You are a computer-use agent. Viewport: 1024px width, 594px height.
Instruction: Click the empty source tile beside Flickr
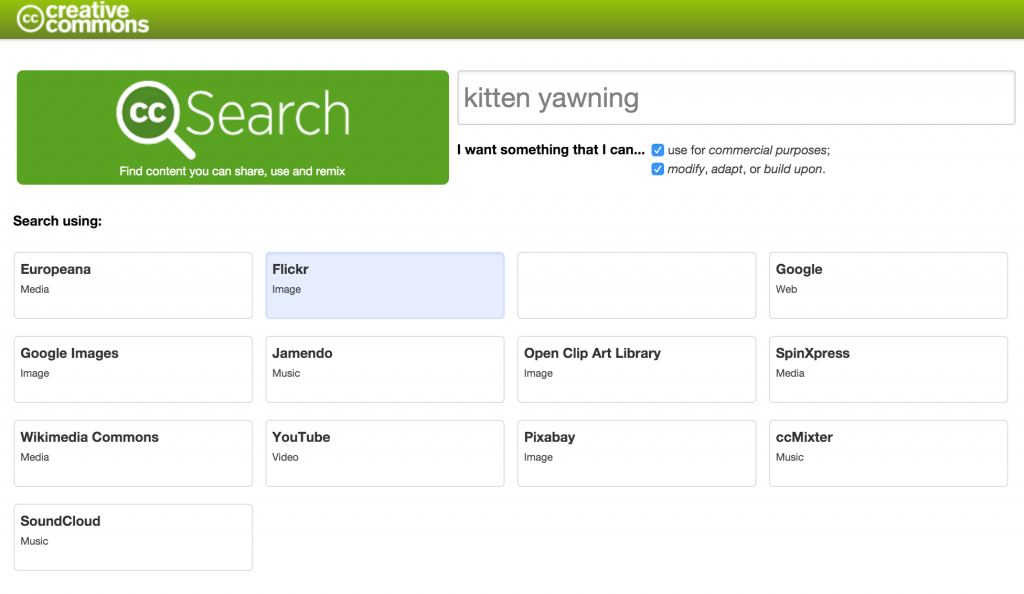636,285
